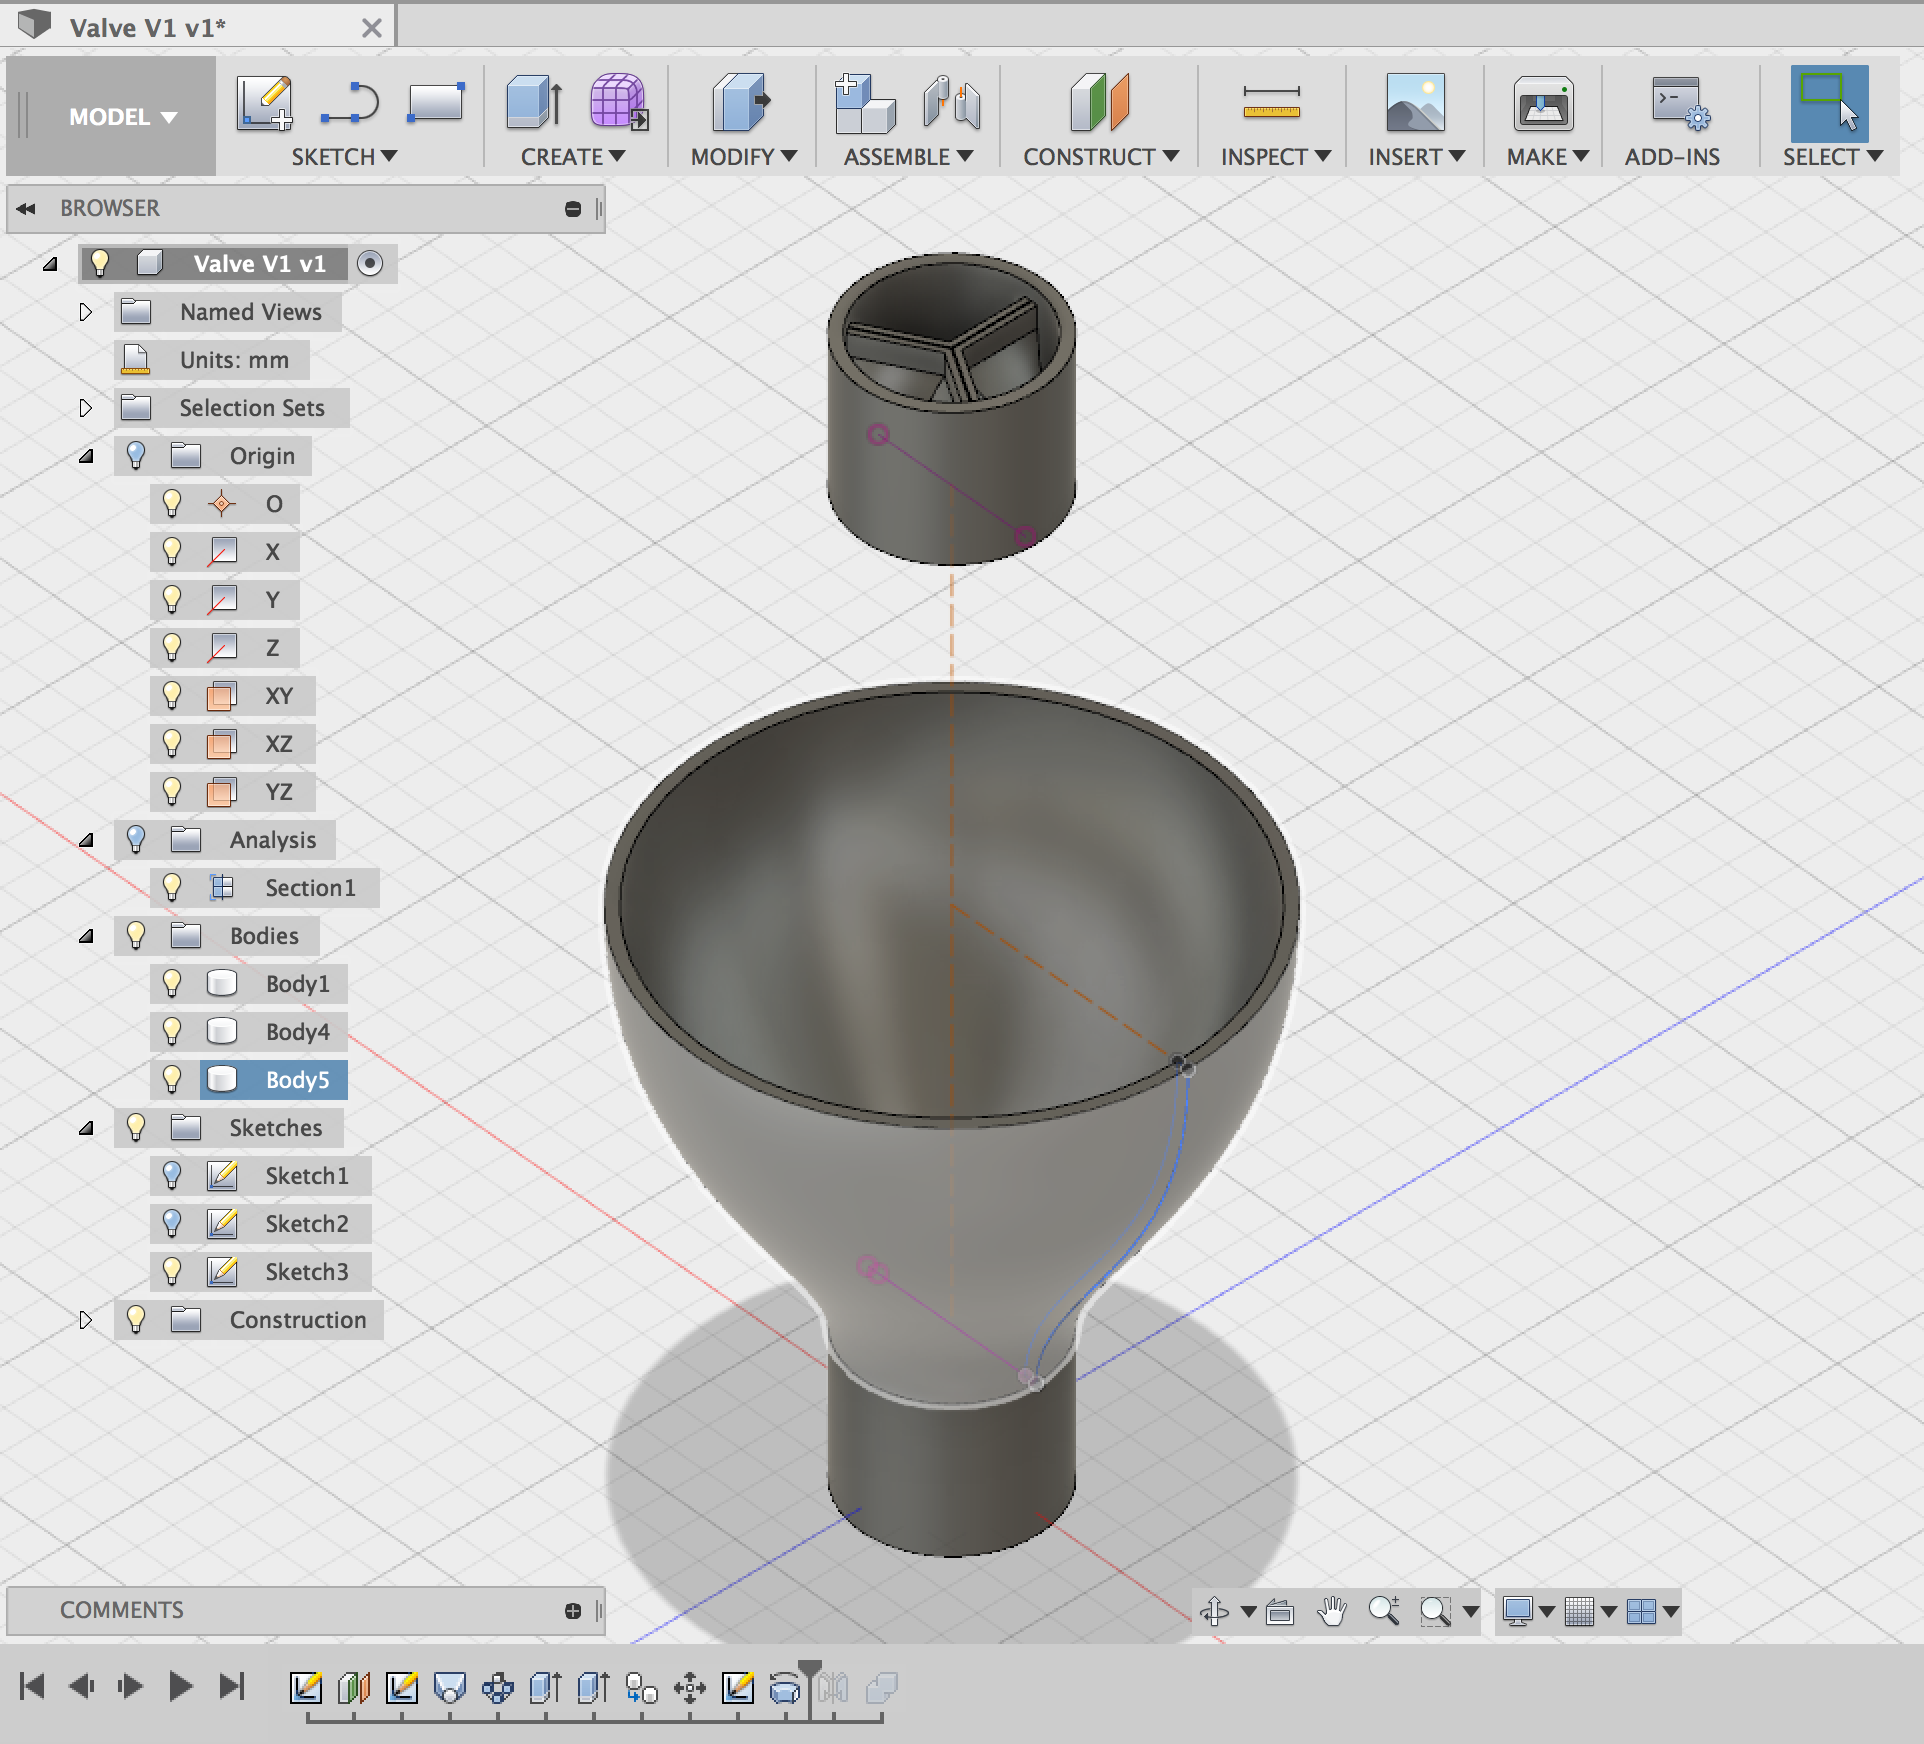Jump to timeline start
Image resolution: width=1924 pixels, height=1744 pixels.
pos(32,1687)
